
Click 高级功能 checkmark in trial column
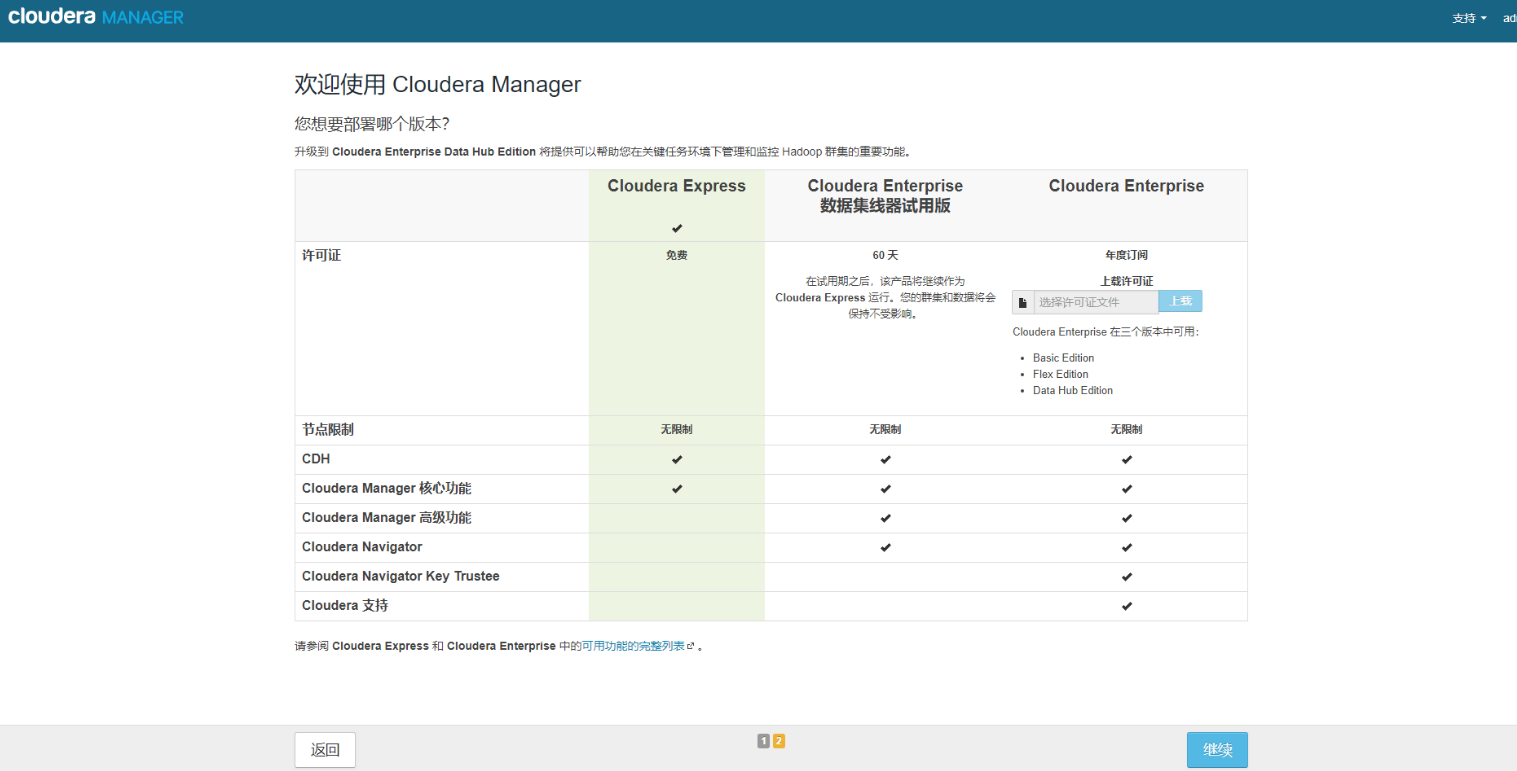coord(885,518)
